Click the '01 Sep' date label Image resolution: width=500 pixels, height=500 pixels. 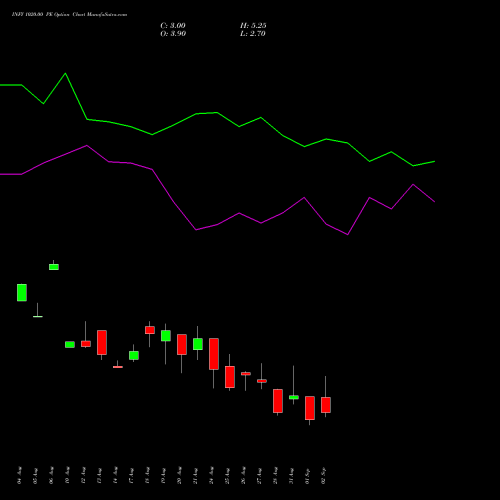(307, 476)
